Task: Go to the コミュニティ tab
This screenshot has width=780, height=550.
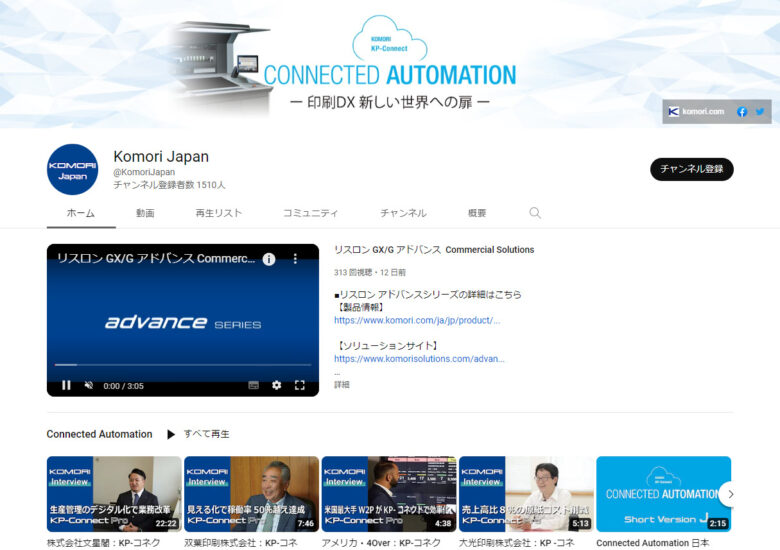Action: 310,213
